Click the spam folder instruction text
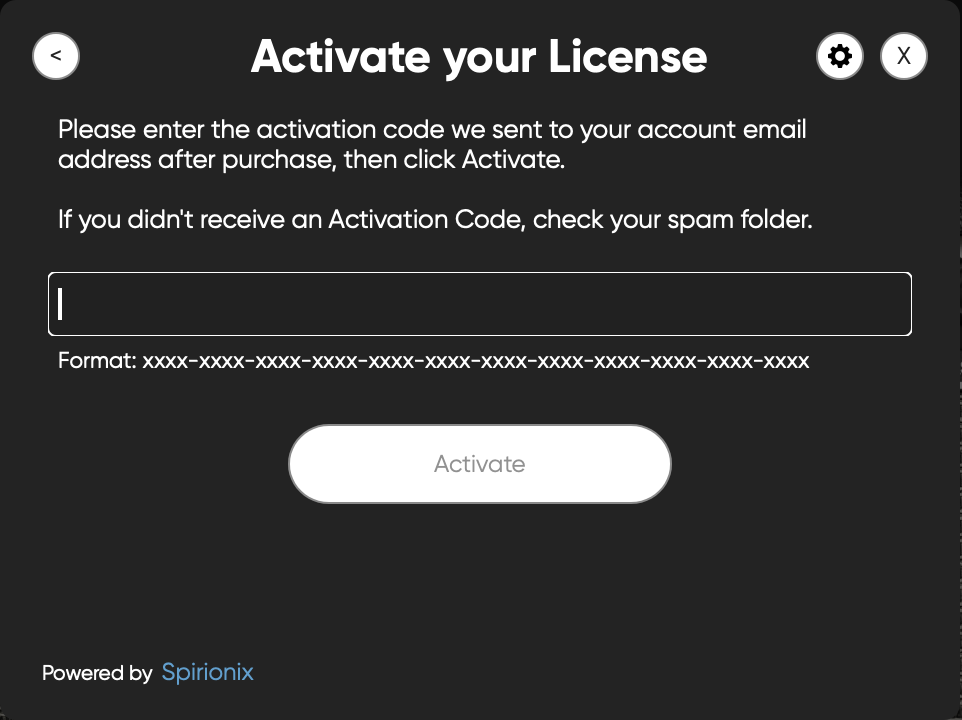Viewport: 962px width, 720px height. point(437,218)
